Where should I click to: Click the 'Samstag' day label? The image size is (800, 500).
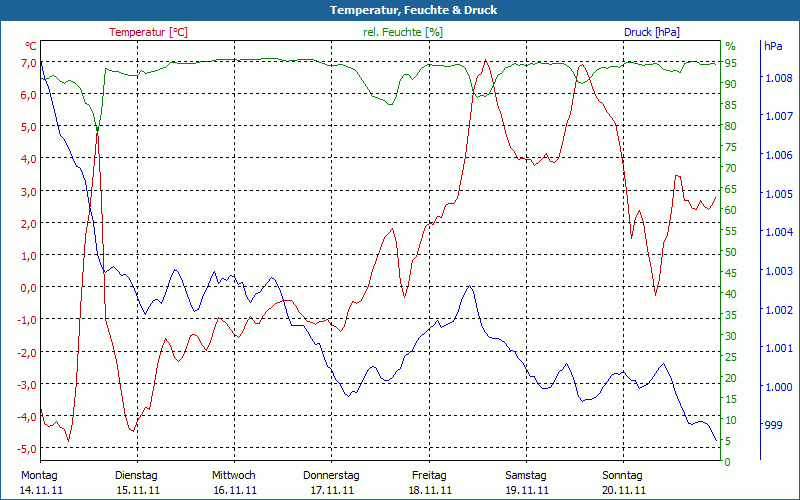pyautogui.click(x=526, y=476)
